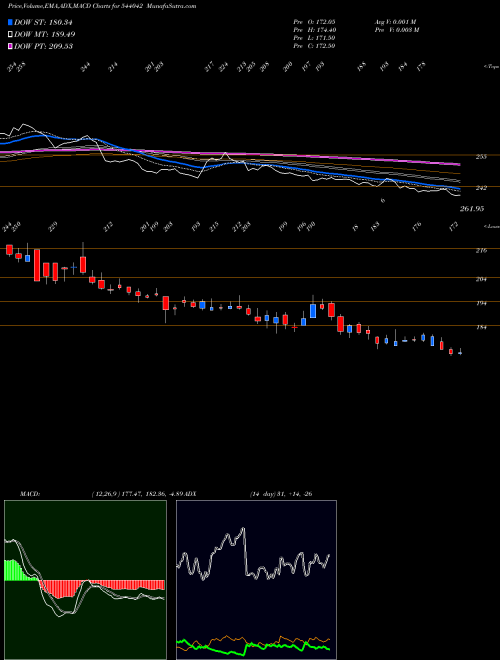This screenshot has height=660, width=500.
Task: Click the 261.95 value label
Action: click(472, 208)
